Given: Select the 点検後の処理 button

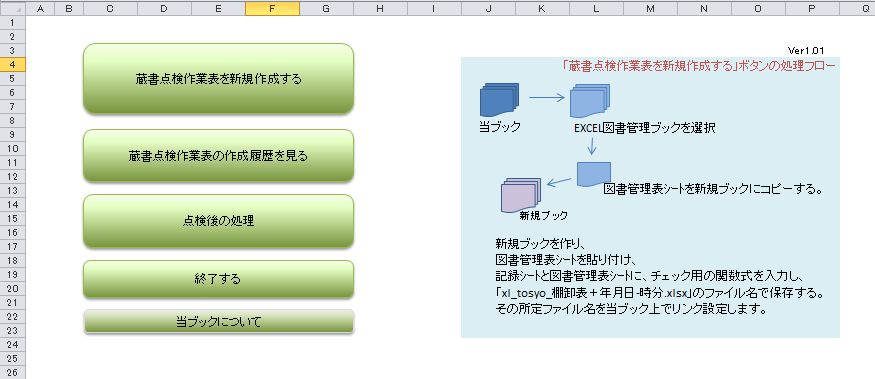Looking at the screenshot, I should (218, 221).
